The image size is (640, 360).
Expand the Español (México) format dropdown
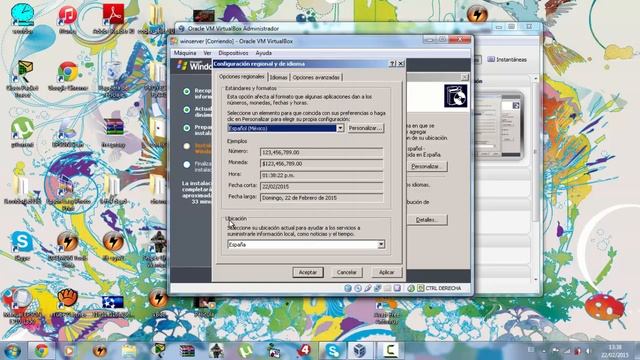[x=340, y=128]
